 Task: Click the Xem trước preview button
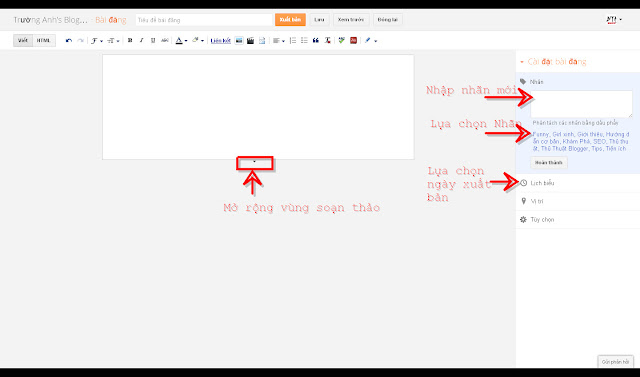[x=351, y=20]
